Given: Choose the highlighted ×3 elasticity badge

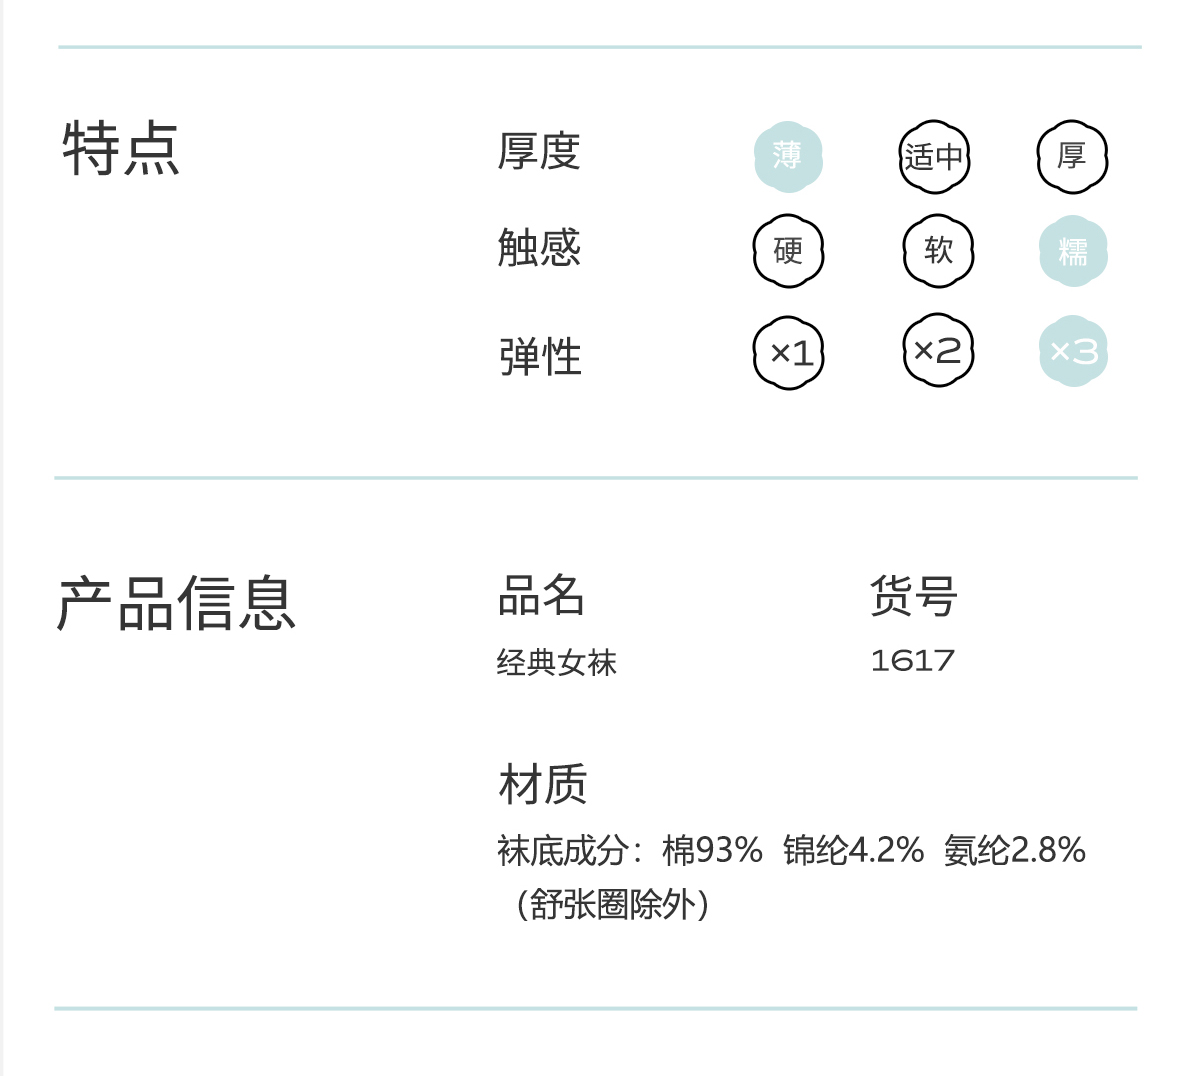Looking at the screenshot, I should point(1073,351).
